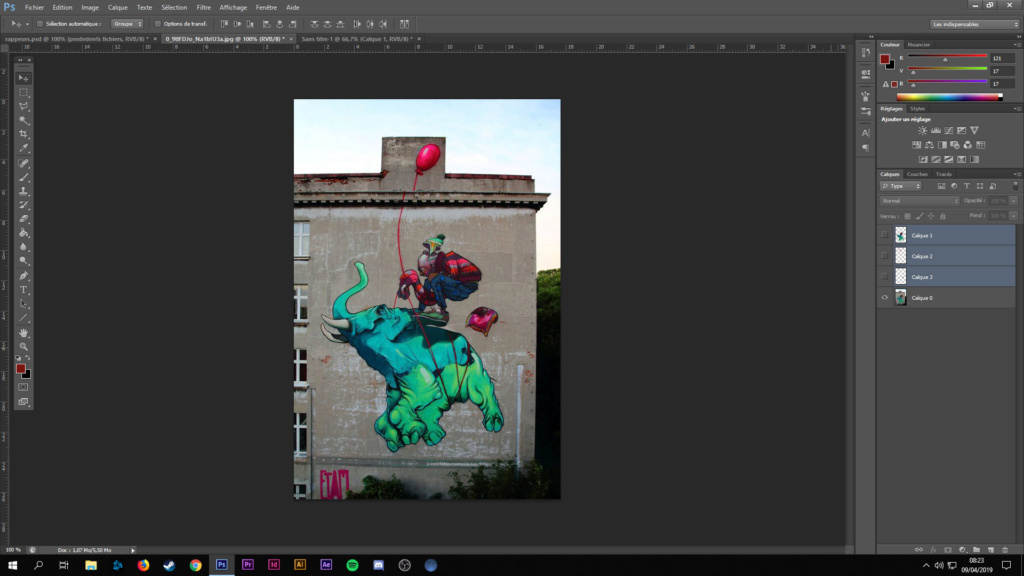Open the Calque menu
Screen dimensions: 1024x576
click(118, 8)
